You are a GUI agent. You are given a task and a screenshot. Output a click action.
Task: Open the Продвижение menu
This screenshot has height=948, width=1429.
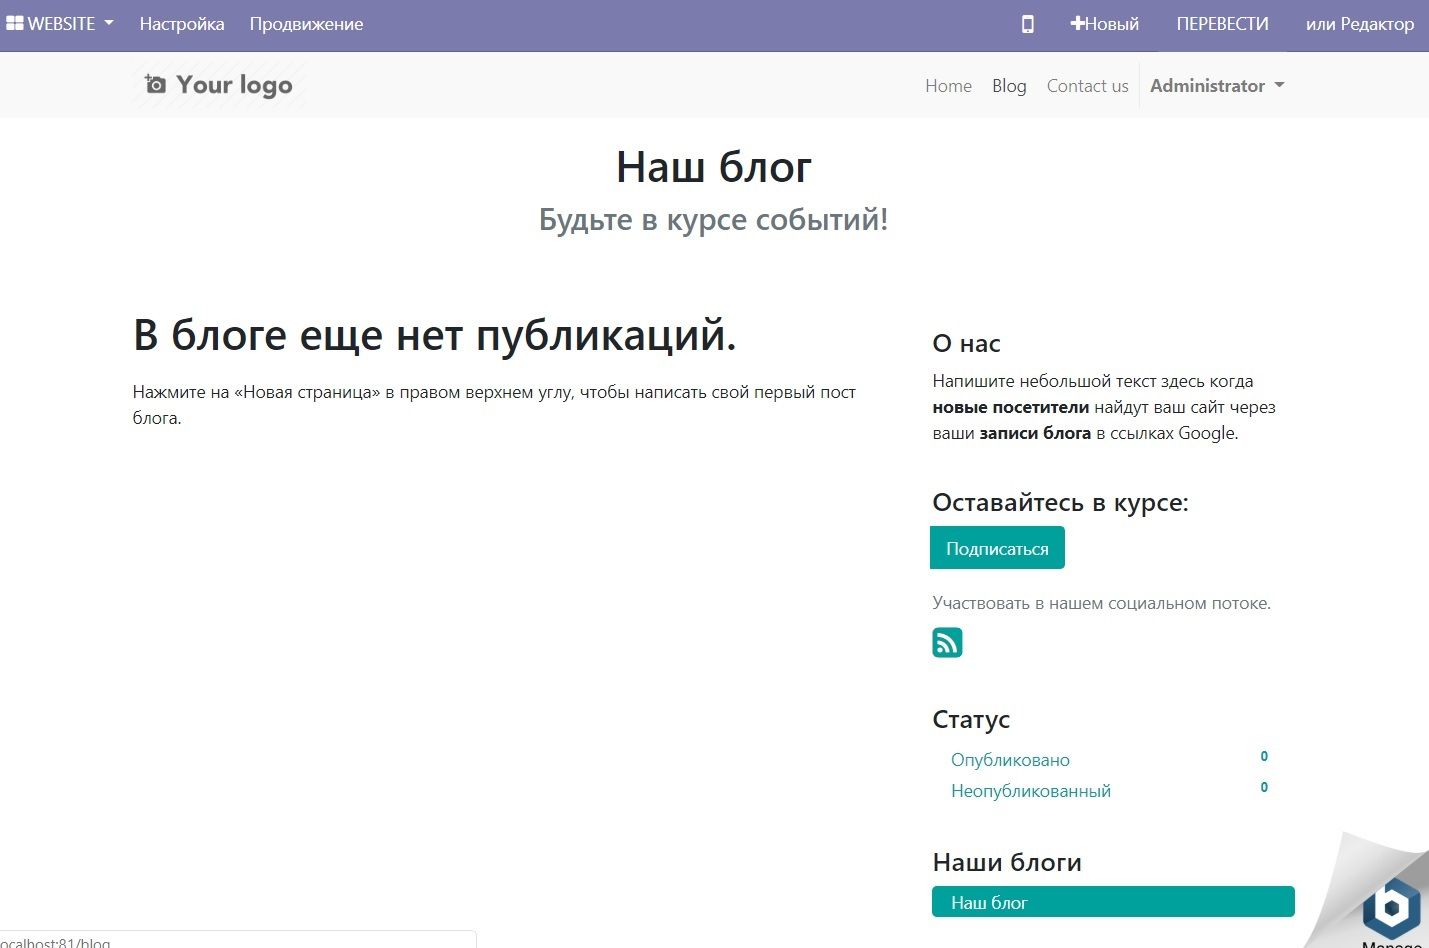[x=305, y=23]
